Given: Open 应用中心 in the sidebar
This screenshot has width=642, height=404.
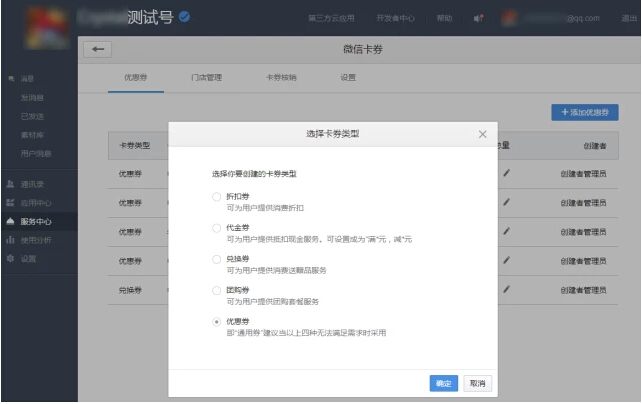Looking at the screenshot, I should coord(35,203).
